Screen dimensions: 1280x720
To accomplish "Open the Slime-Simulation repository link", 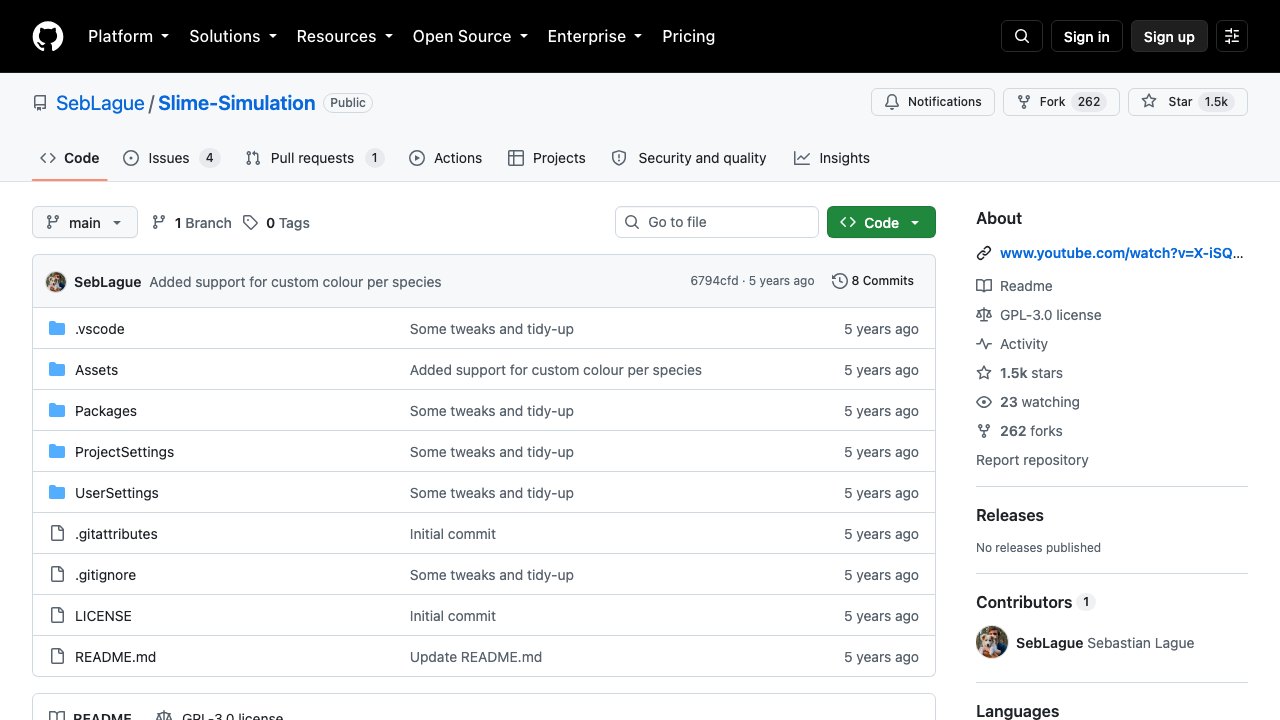I will tap(237, 103).
